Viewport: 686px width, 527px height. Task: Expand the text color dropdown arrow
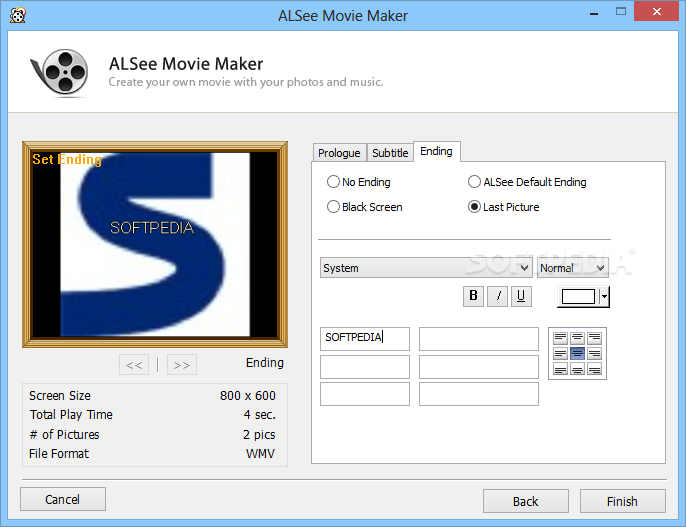604,297
